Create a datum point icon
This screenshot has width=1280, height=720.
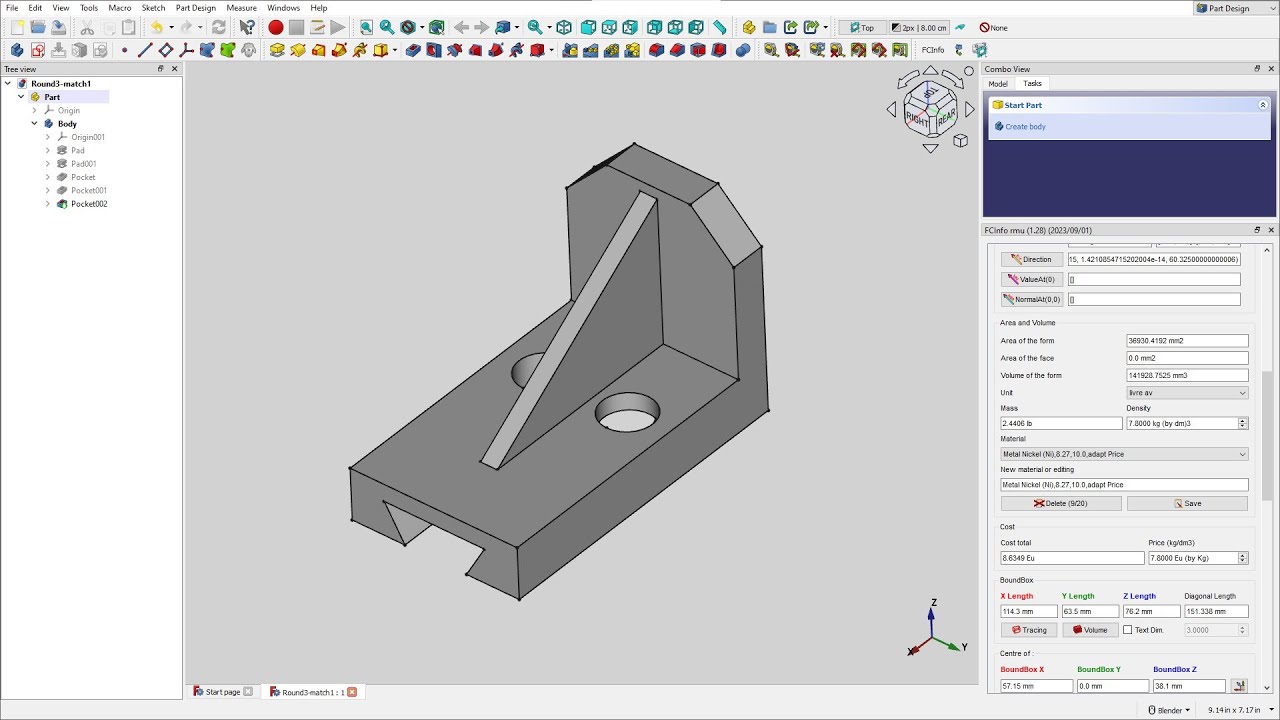[x=124, y=50]
